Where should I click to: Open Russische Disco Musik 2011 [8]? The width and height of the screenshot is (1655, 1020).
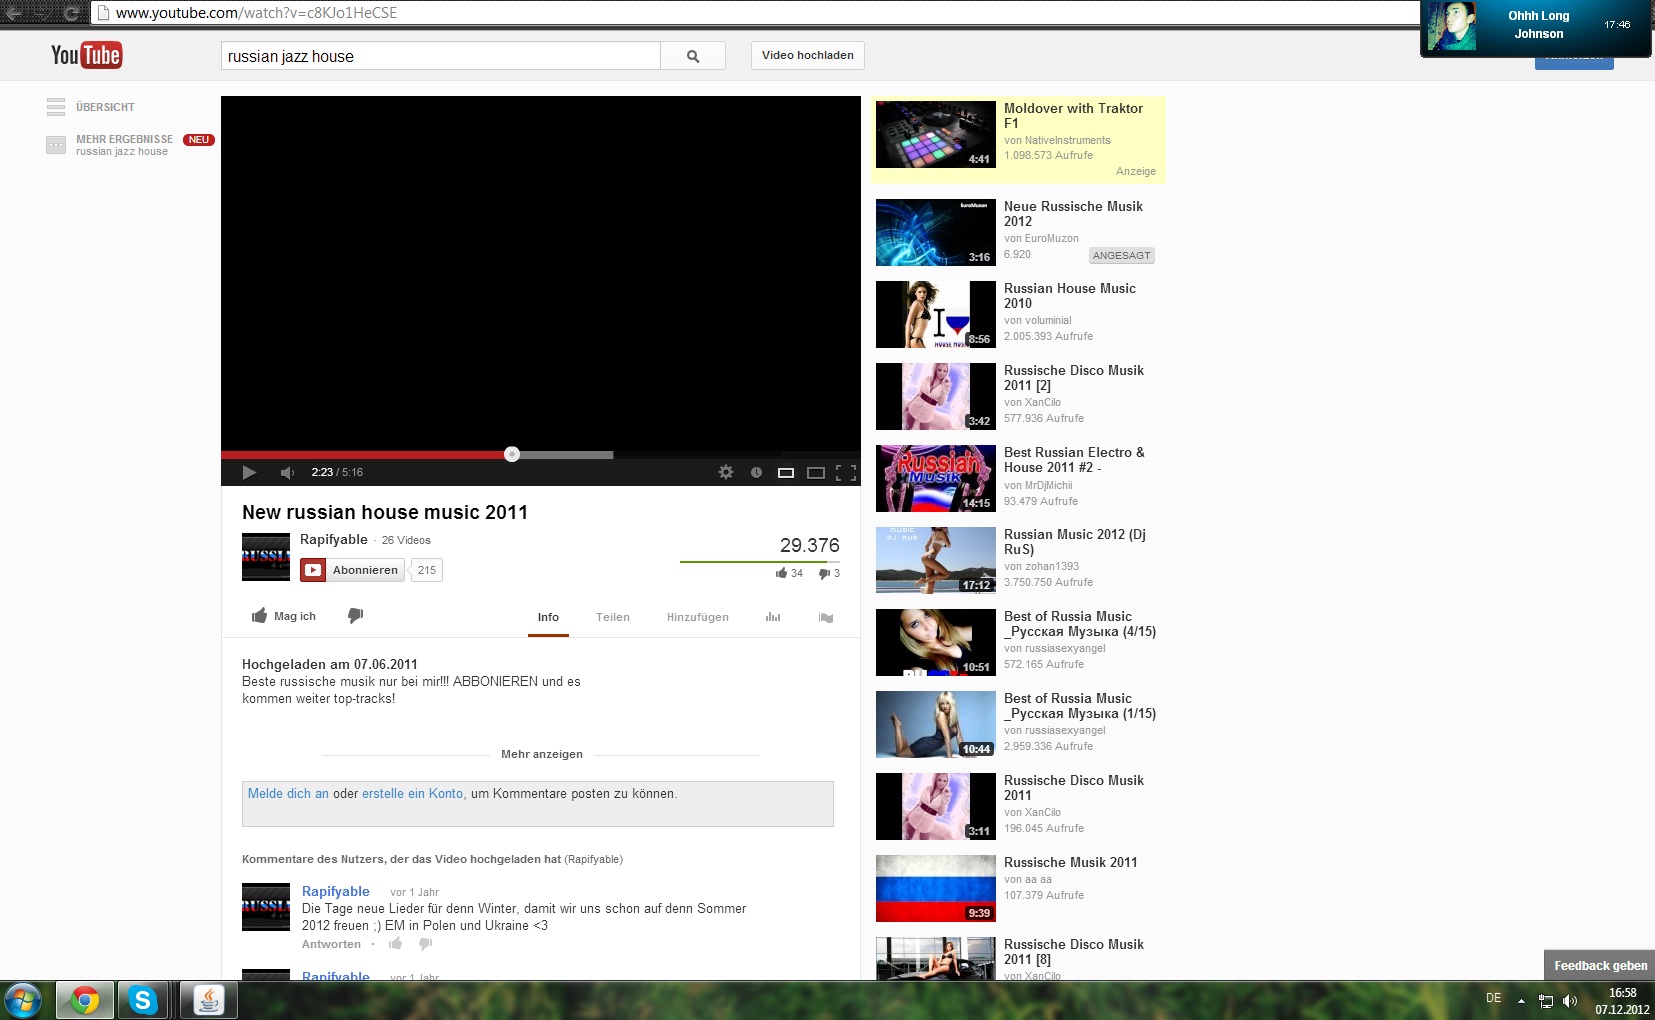1074,951
